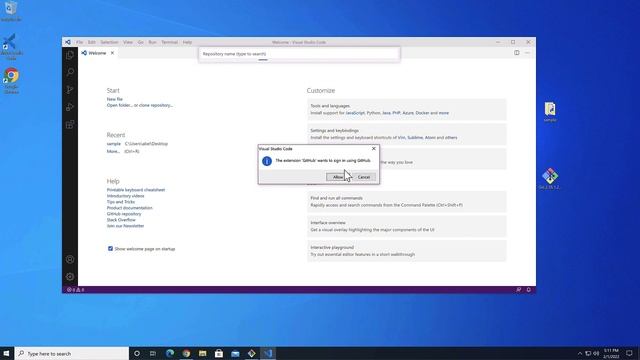Open the View menu
This screenshot has width=640, height=360.
(128, 42)
